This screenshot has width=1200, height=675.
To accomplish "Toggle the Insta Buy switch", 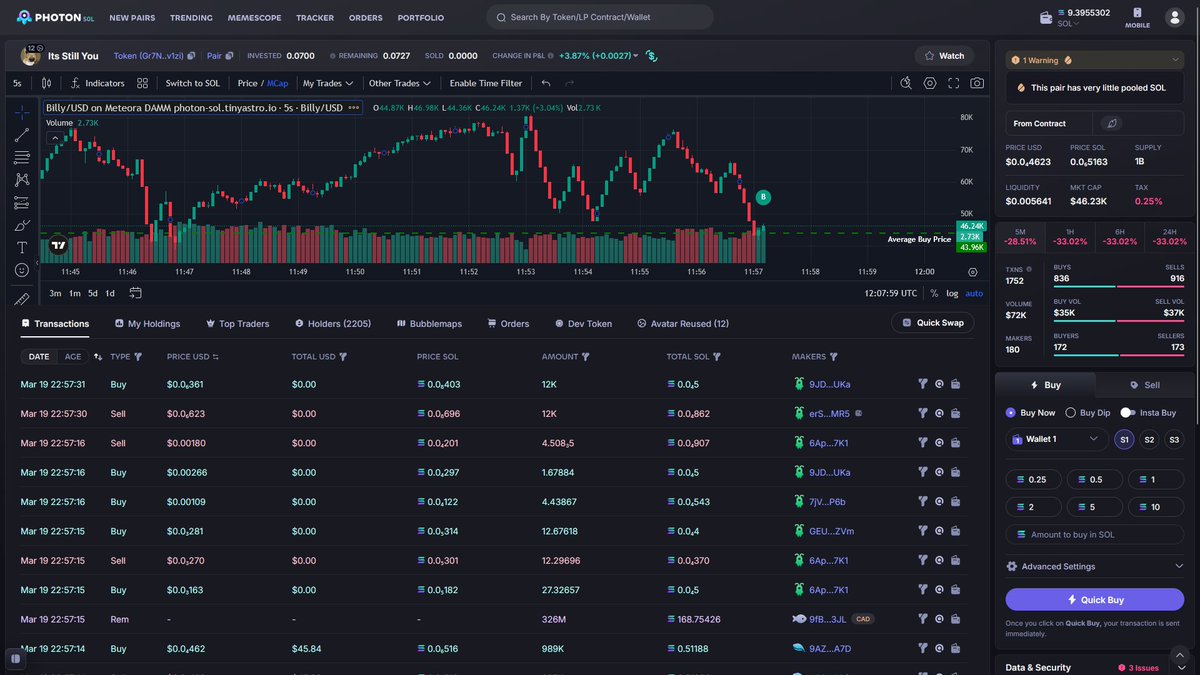I will [1127, 412].
